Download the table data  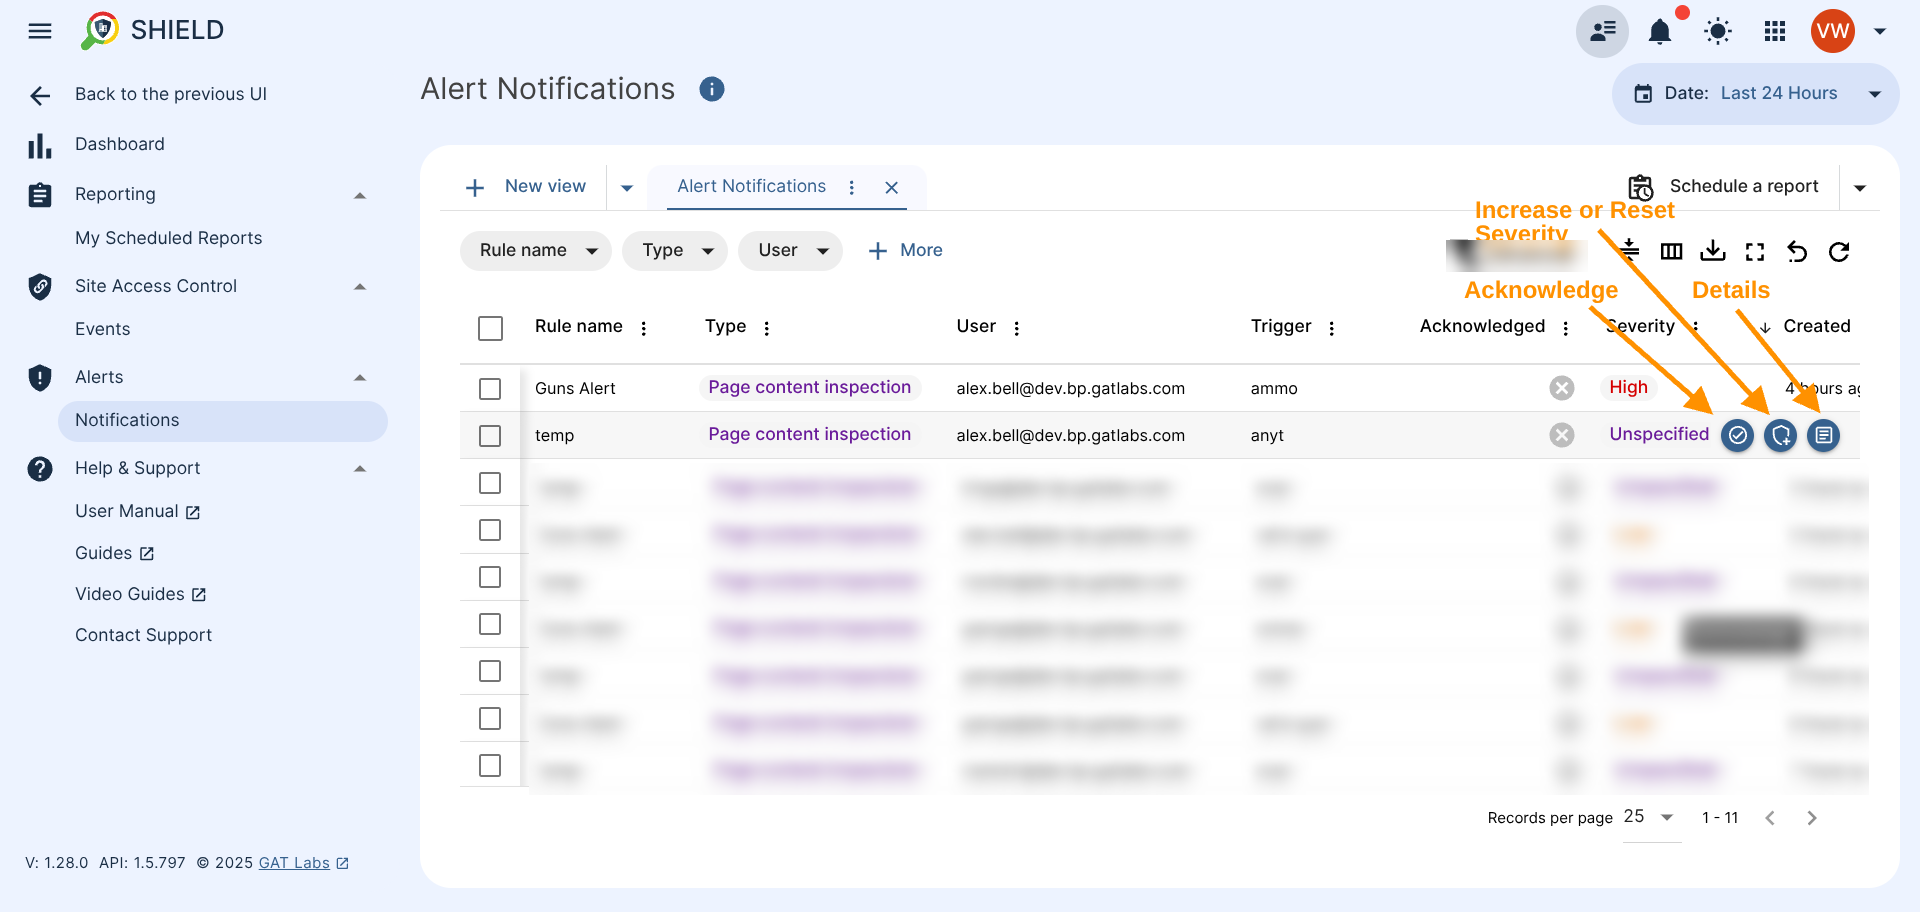(x=1713, y=251)
